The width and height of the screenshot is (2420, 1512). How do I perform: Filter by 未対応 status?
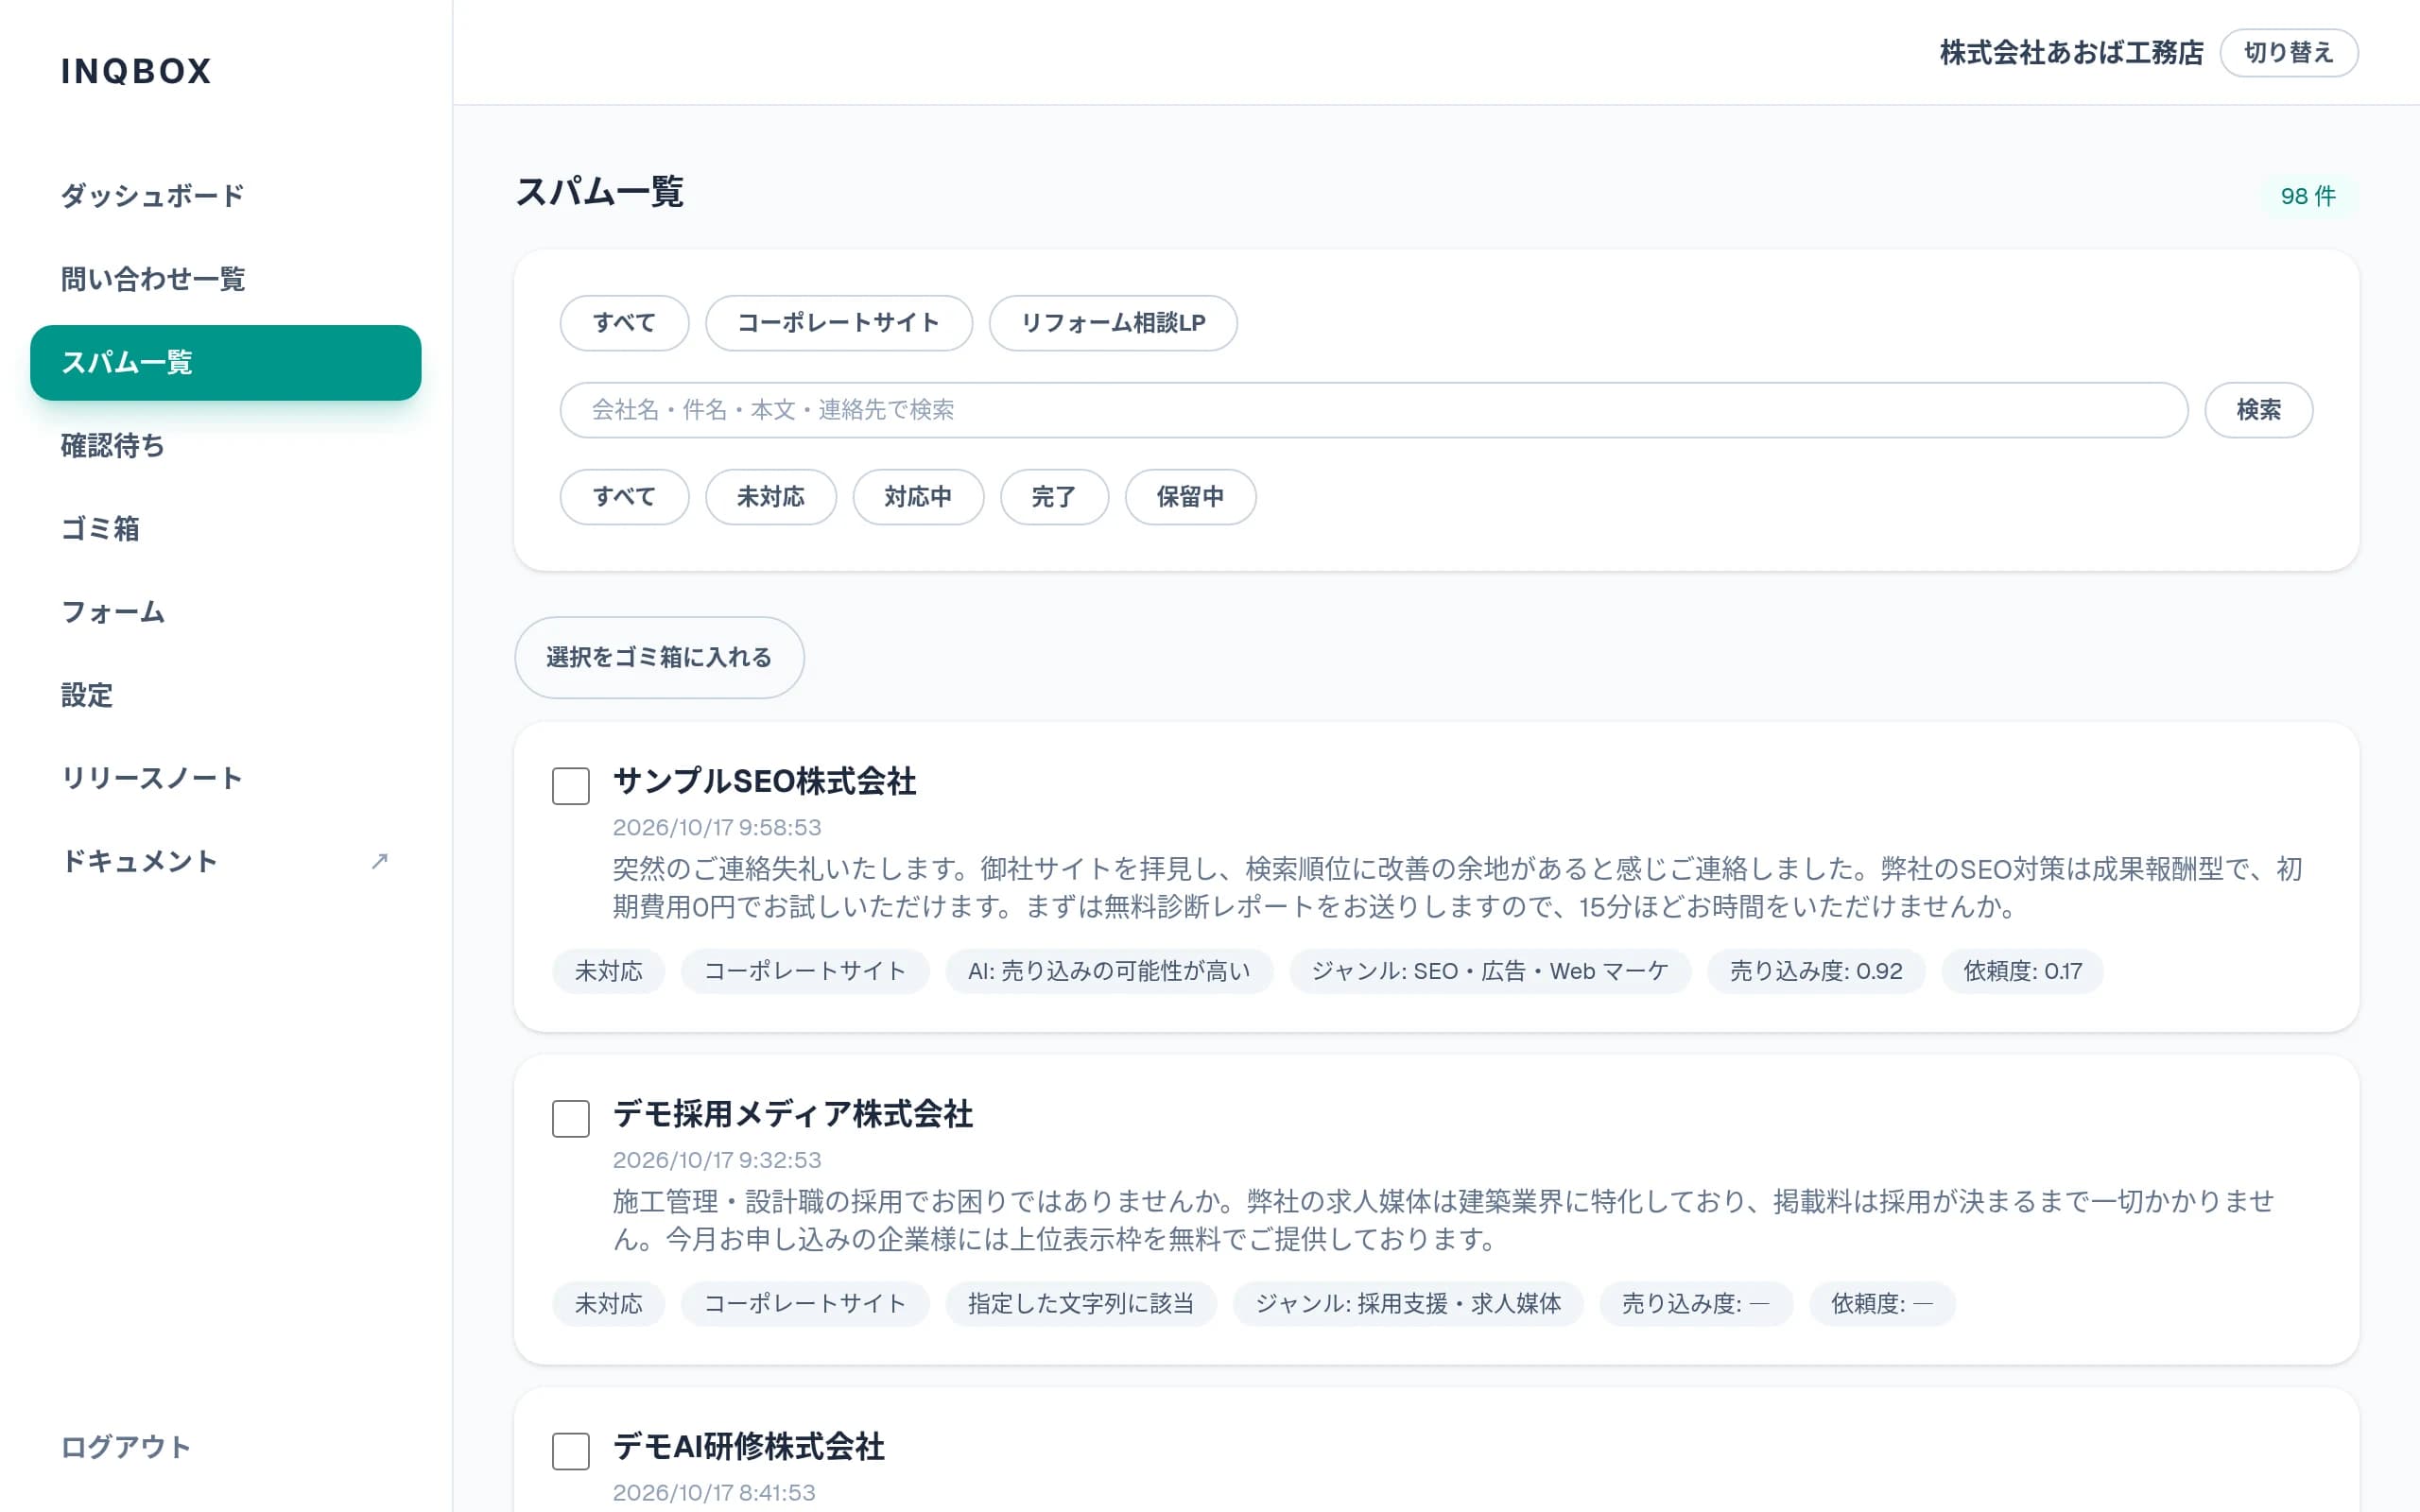pyautogui.click(x=770, y=497)
